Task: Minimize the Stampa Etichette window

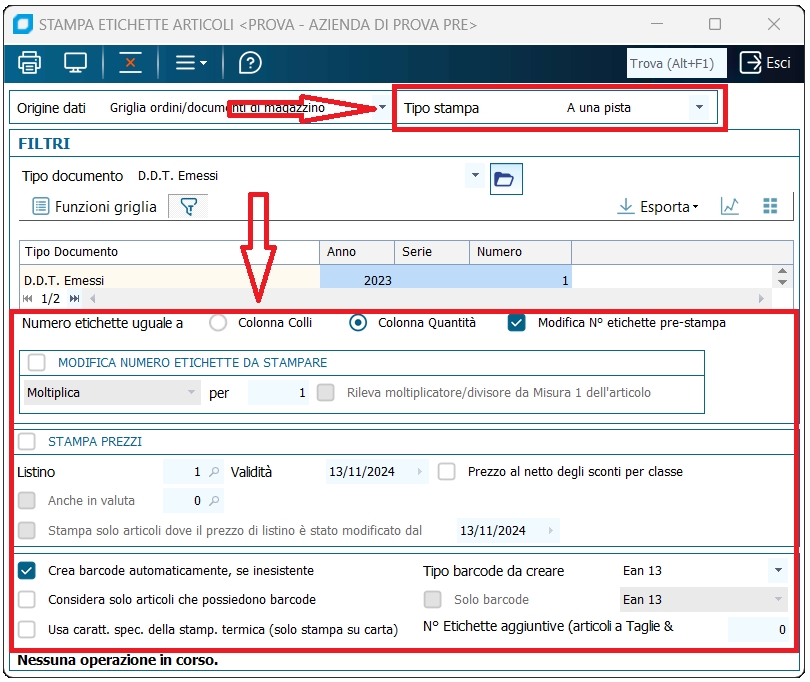Action: 657,24
